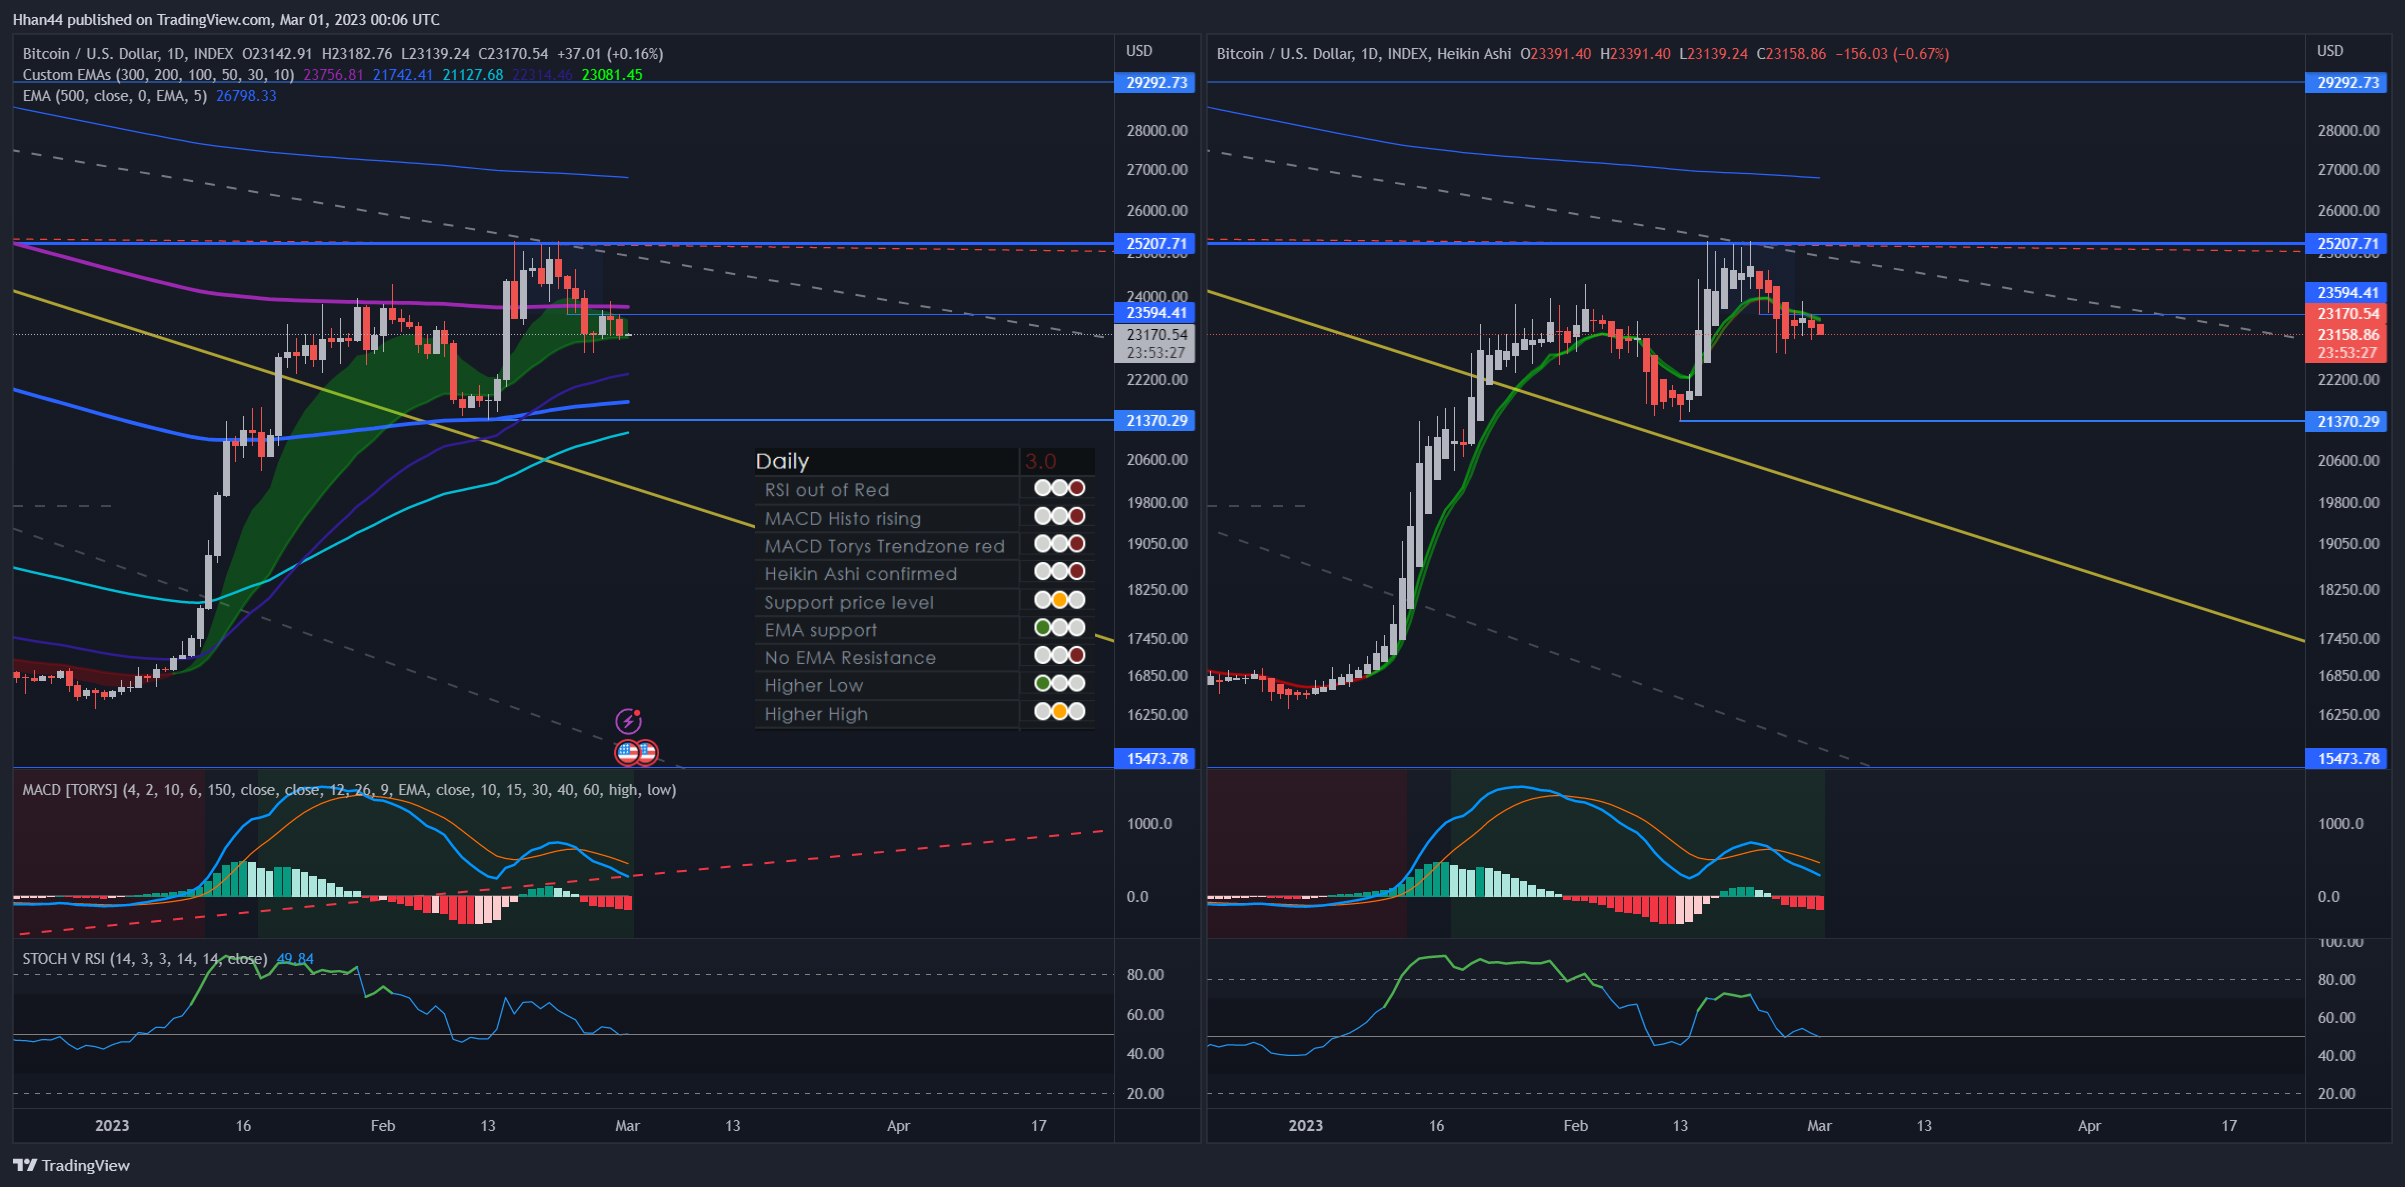This screenshot has width=2405, height=1187.
Task: Click 28000.00 tick on left chart price axis
Action: [1157, 131]
